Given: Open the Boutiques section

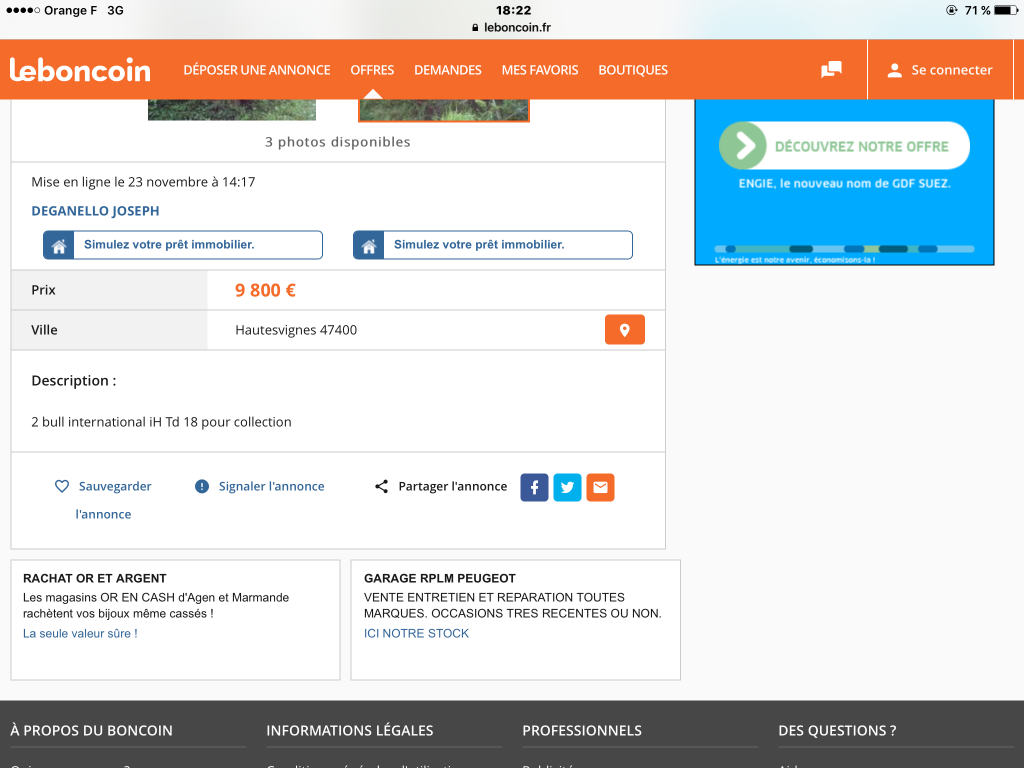Looking at the screenshot, I should tap(633, 70).
